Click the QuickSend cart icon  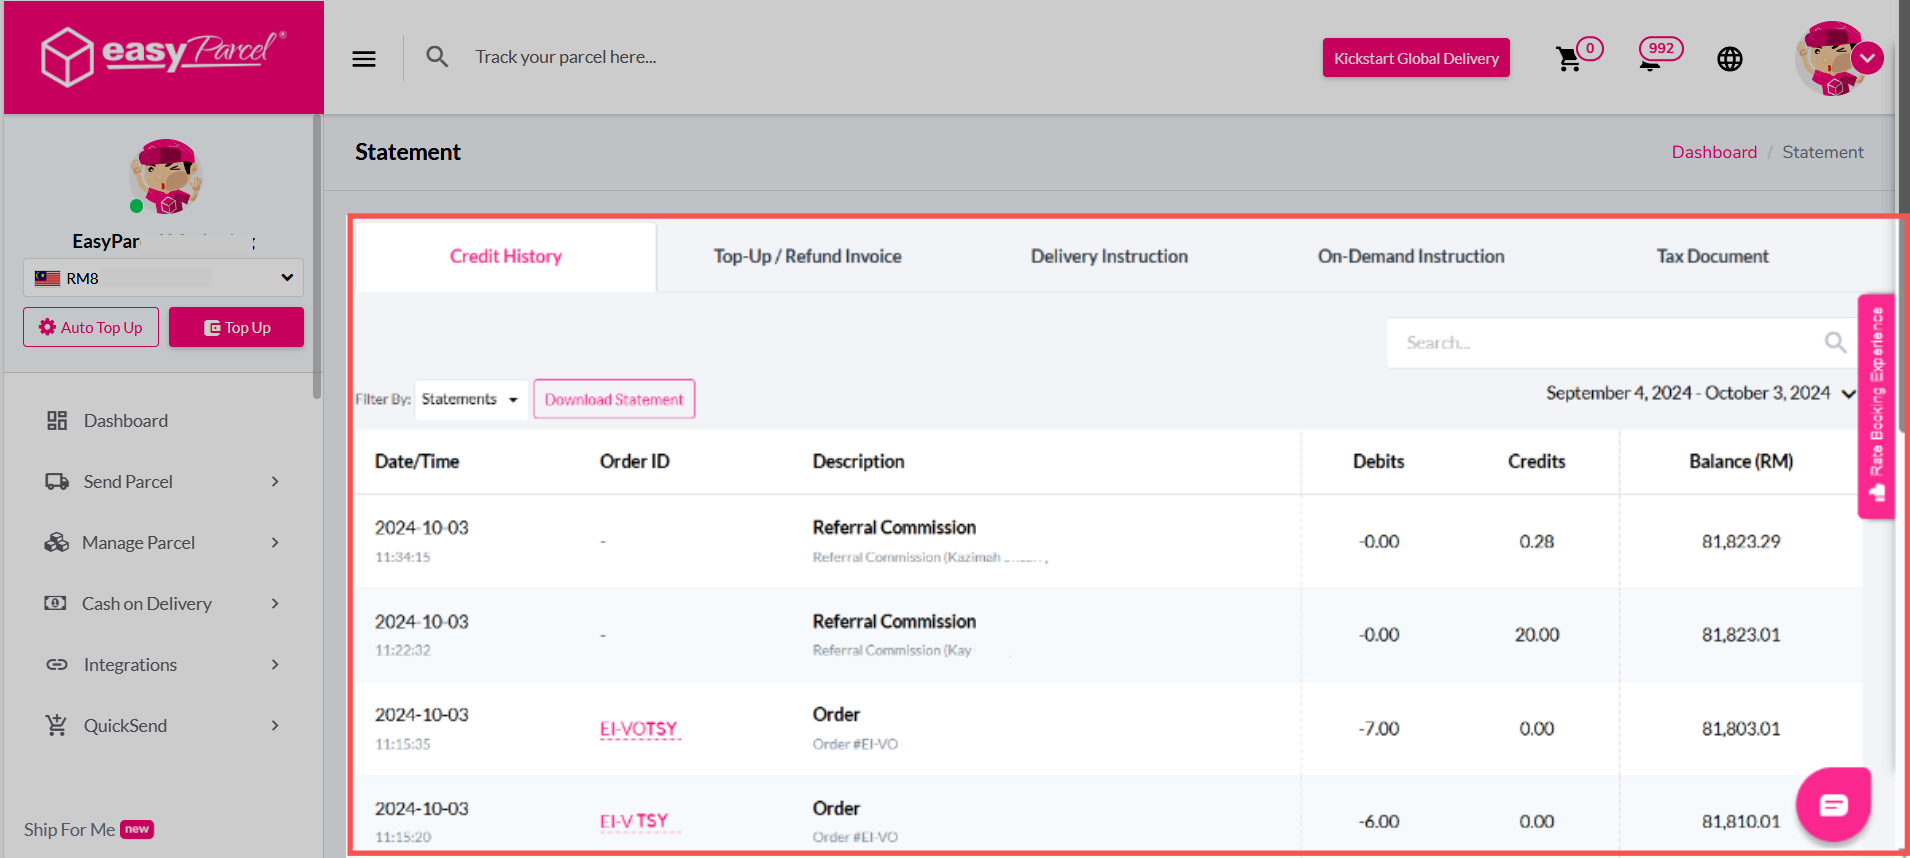tap(57, 725)
